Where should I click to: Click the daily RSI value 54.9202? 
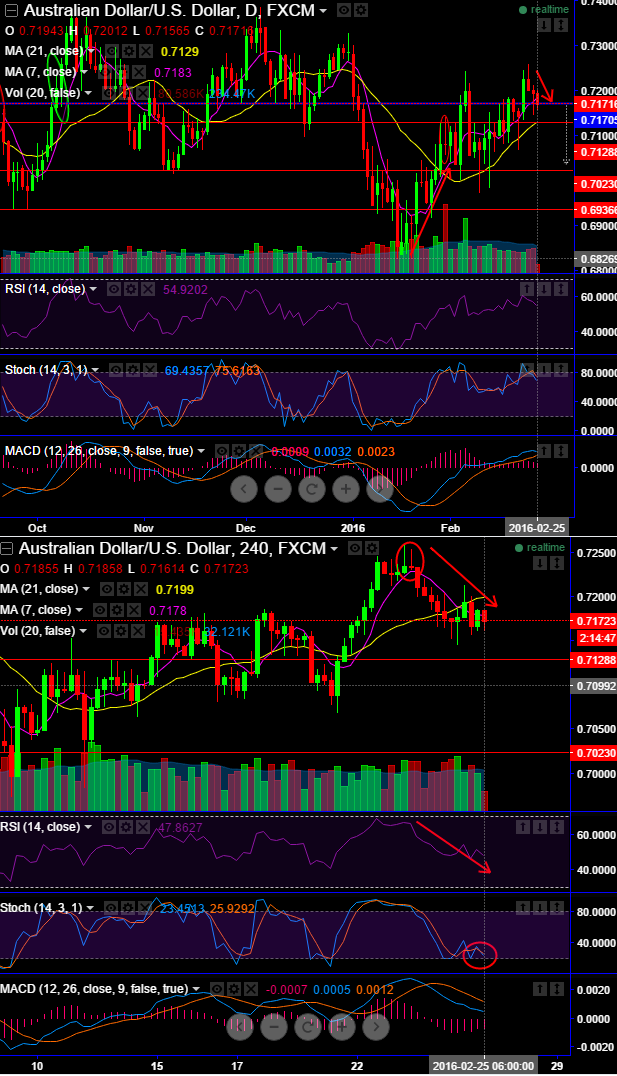[185, 290]
